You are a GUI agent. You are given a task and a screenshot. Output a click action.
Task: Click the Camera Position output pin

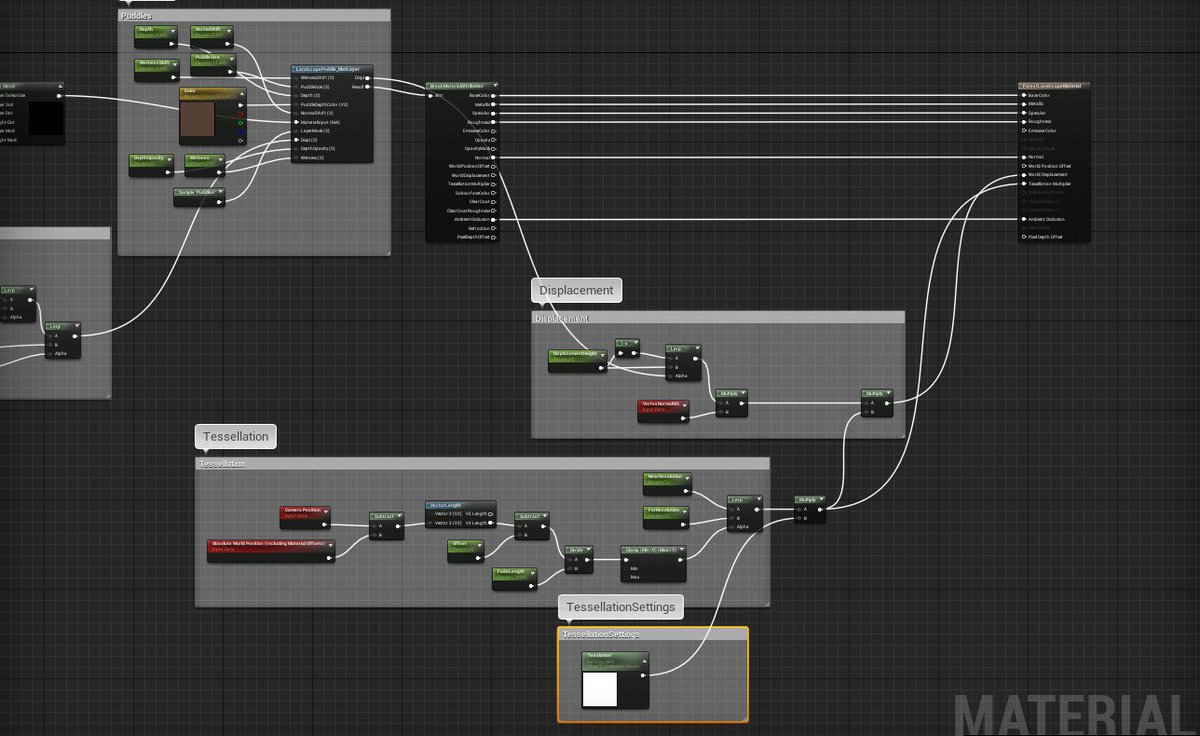(x=325, y=525)
